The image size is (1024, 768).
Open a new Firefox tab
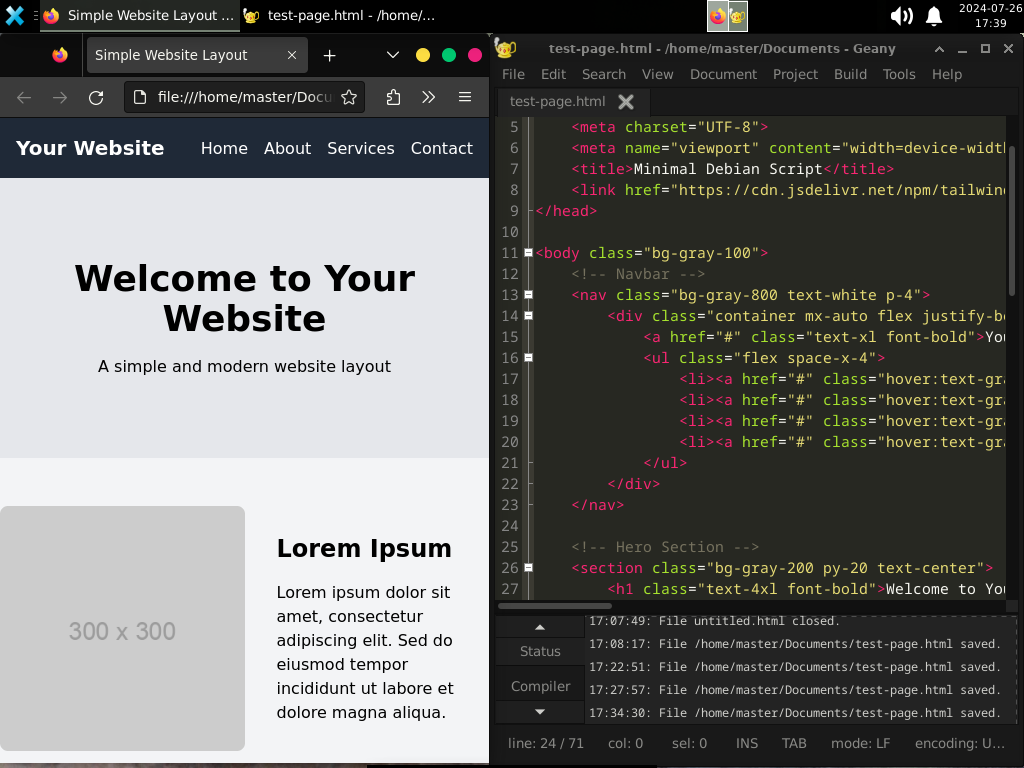[x=329, y=55]
